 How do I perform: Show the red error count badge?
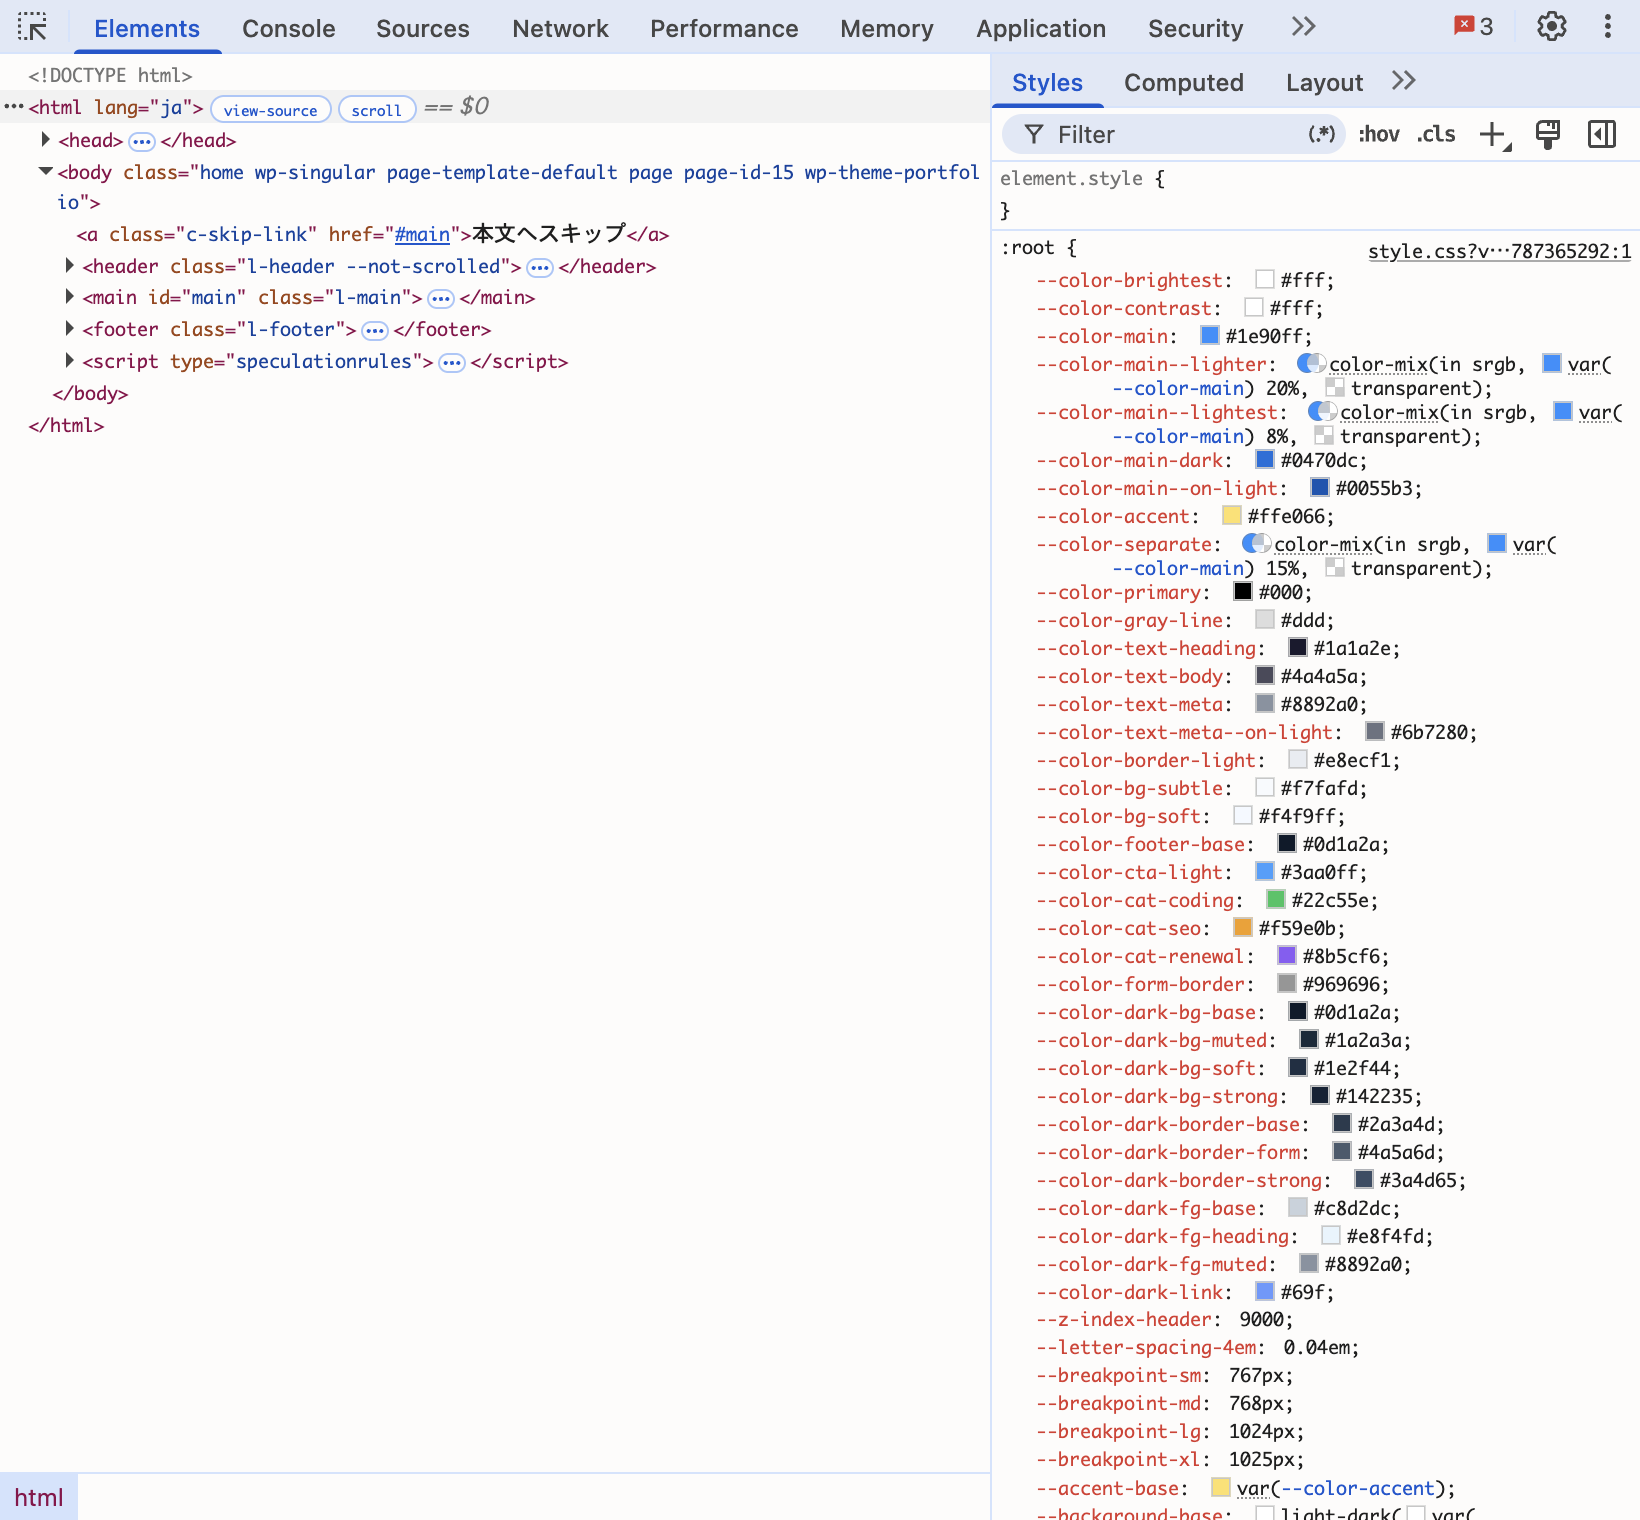pyautogui.click(x=1474, y=27)
